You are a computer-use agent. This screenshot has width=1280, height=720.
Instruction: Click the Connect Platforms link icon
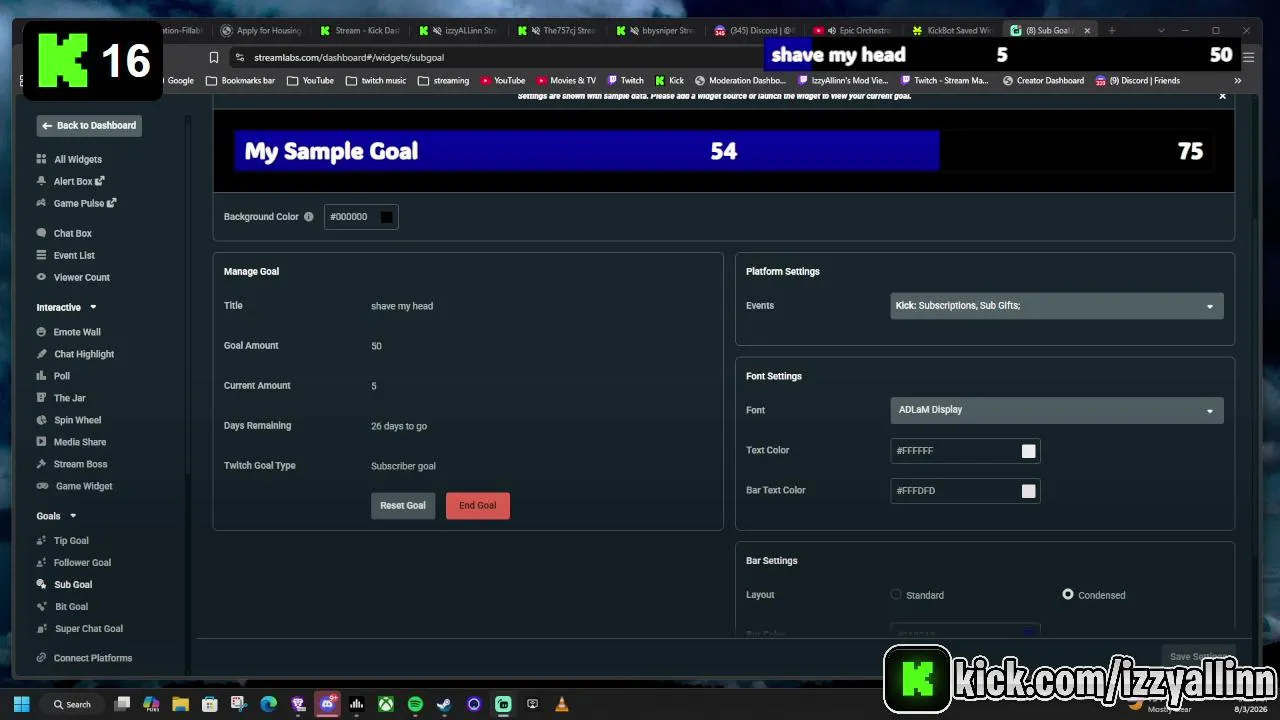click(41, 658)
